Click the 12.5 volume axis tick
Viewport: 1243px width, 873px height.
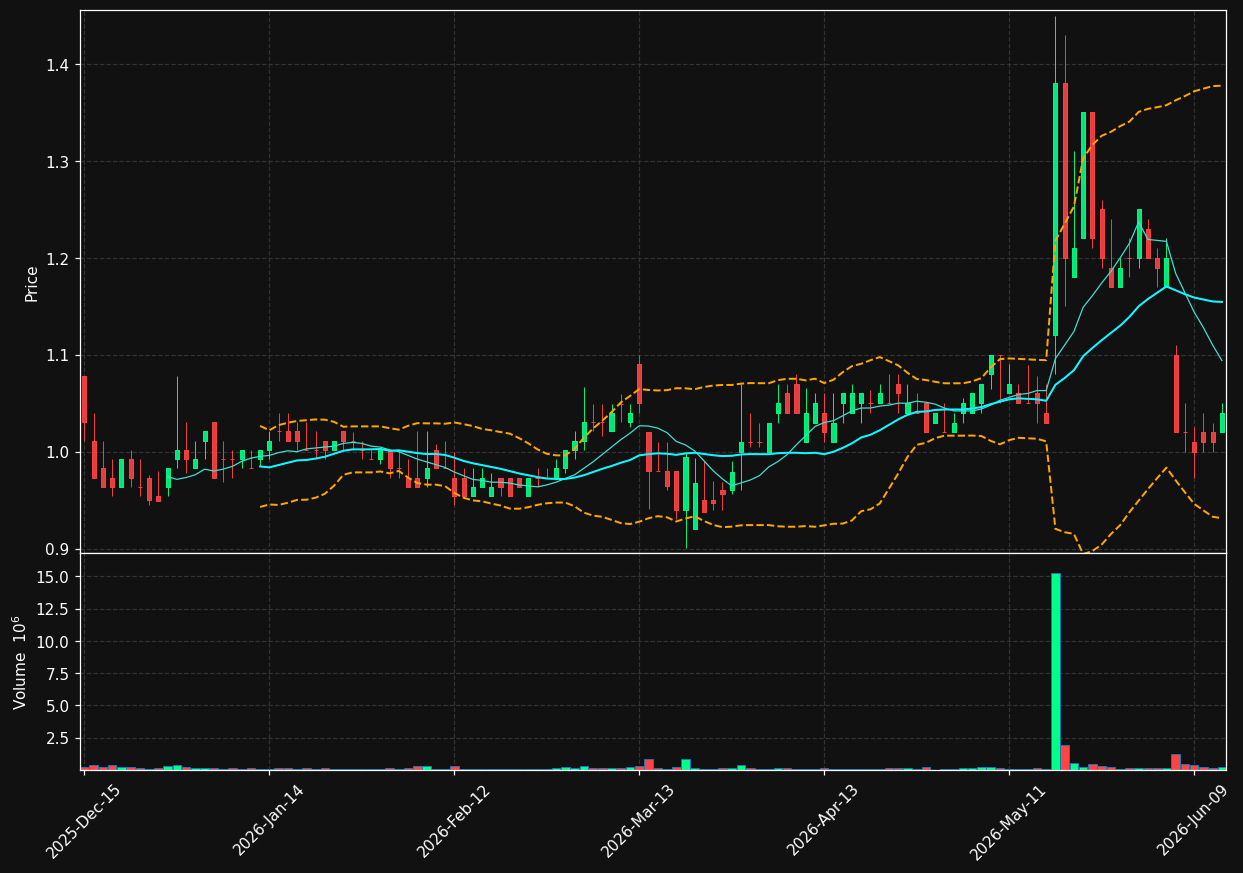click(53, 609)
